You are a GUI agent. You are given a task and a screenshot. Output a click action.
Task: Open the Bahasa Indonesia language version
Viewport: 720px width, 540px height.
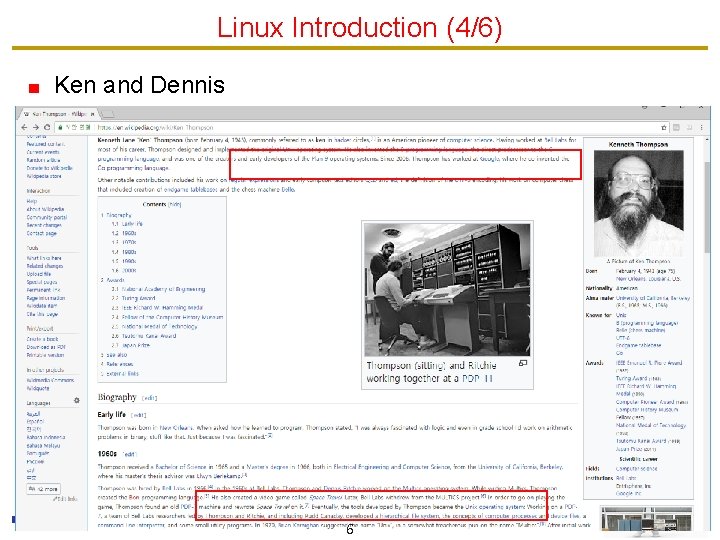[x=46, y=437]
